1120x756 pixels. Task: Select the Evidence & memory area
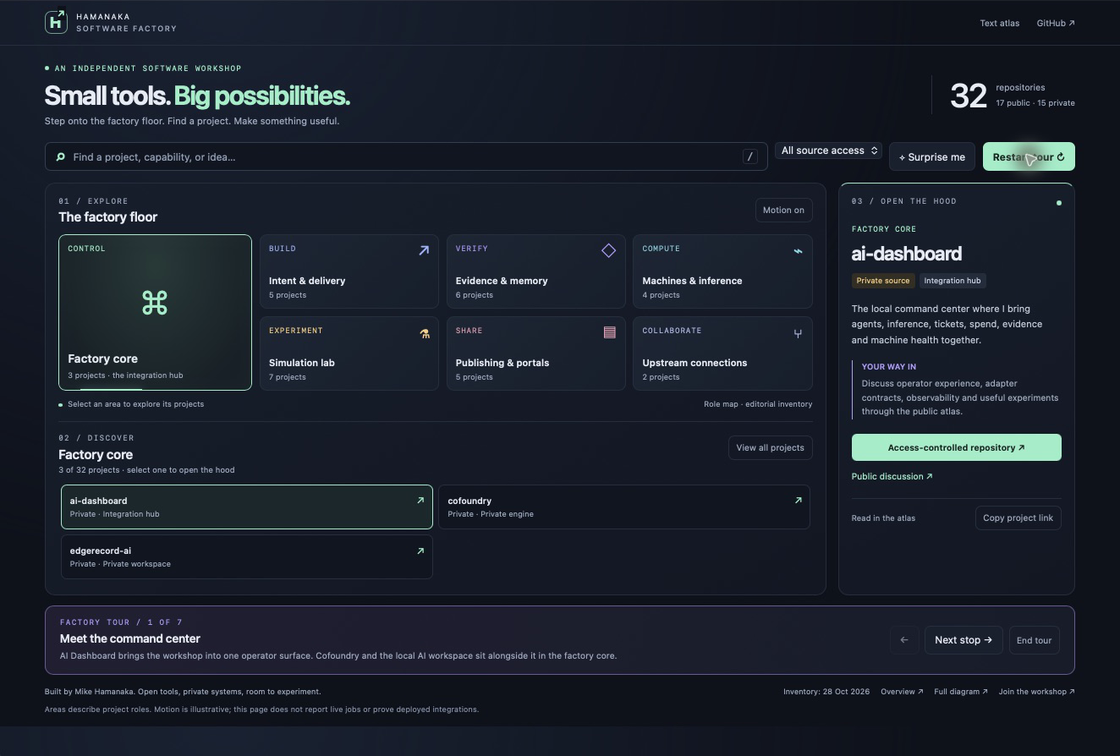point(536,272)
